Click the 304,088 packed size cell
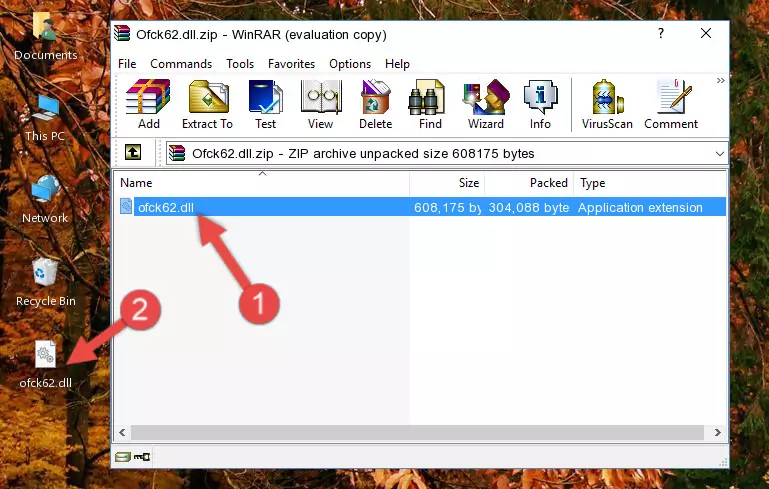Image resolution: width=769 pixels, height=489 pixels. (x=529, y=207)
